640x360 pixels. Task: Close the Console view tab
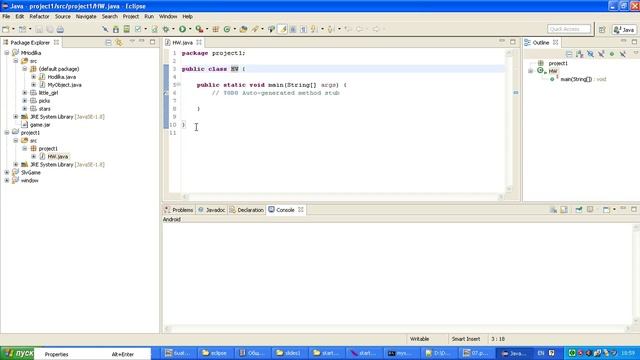pos(301,209)
